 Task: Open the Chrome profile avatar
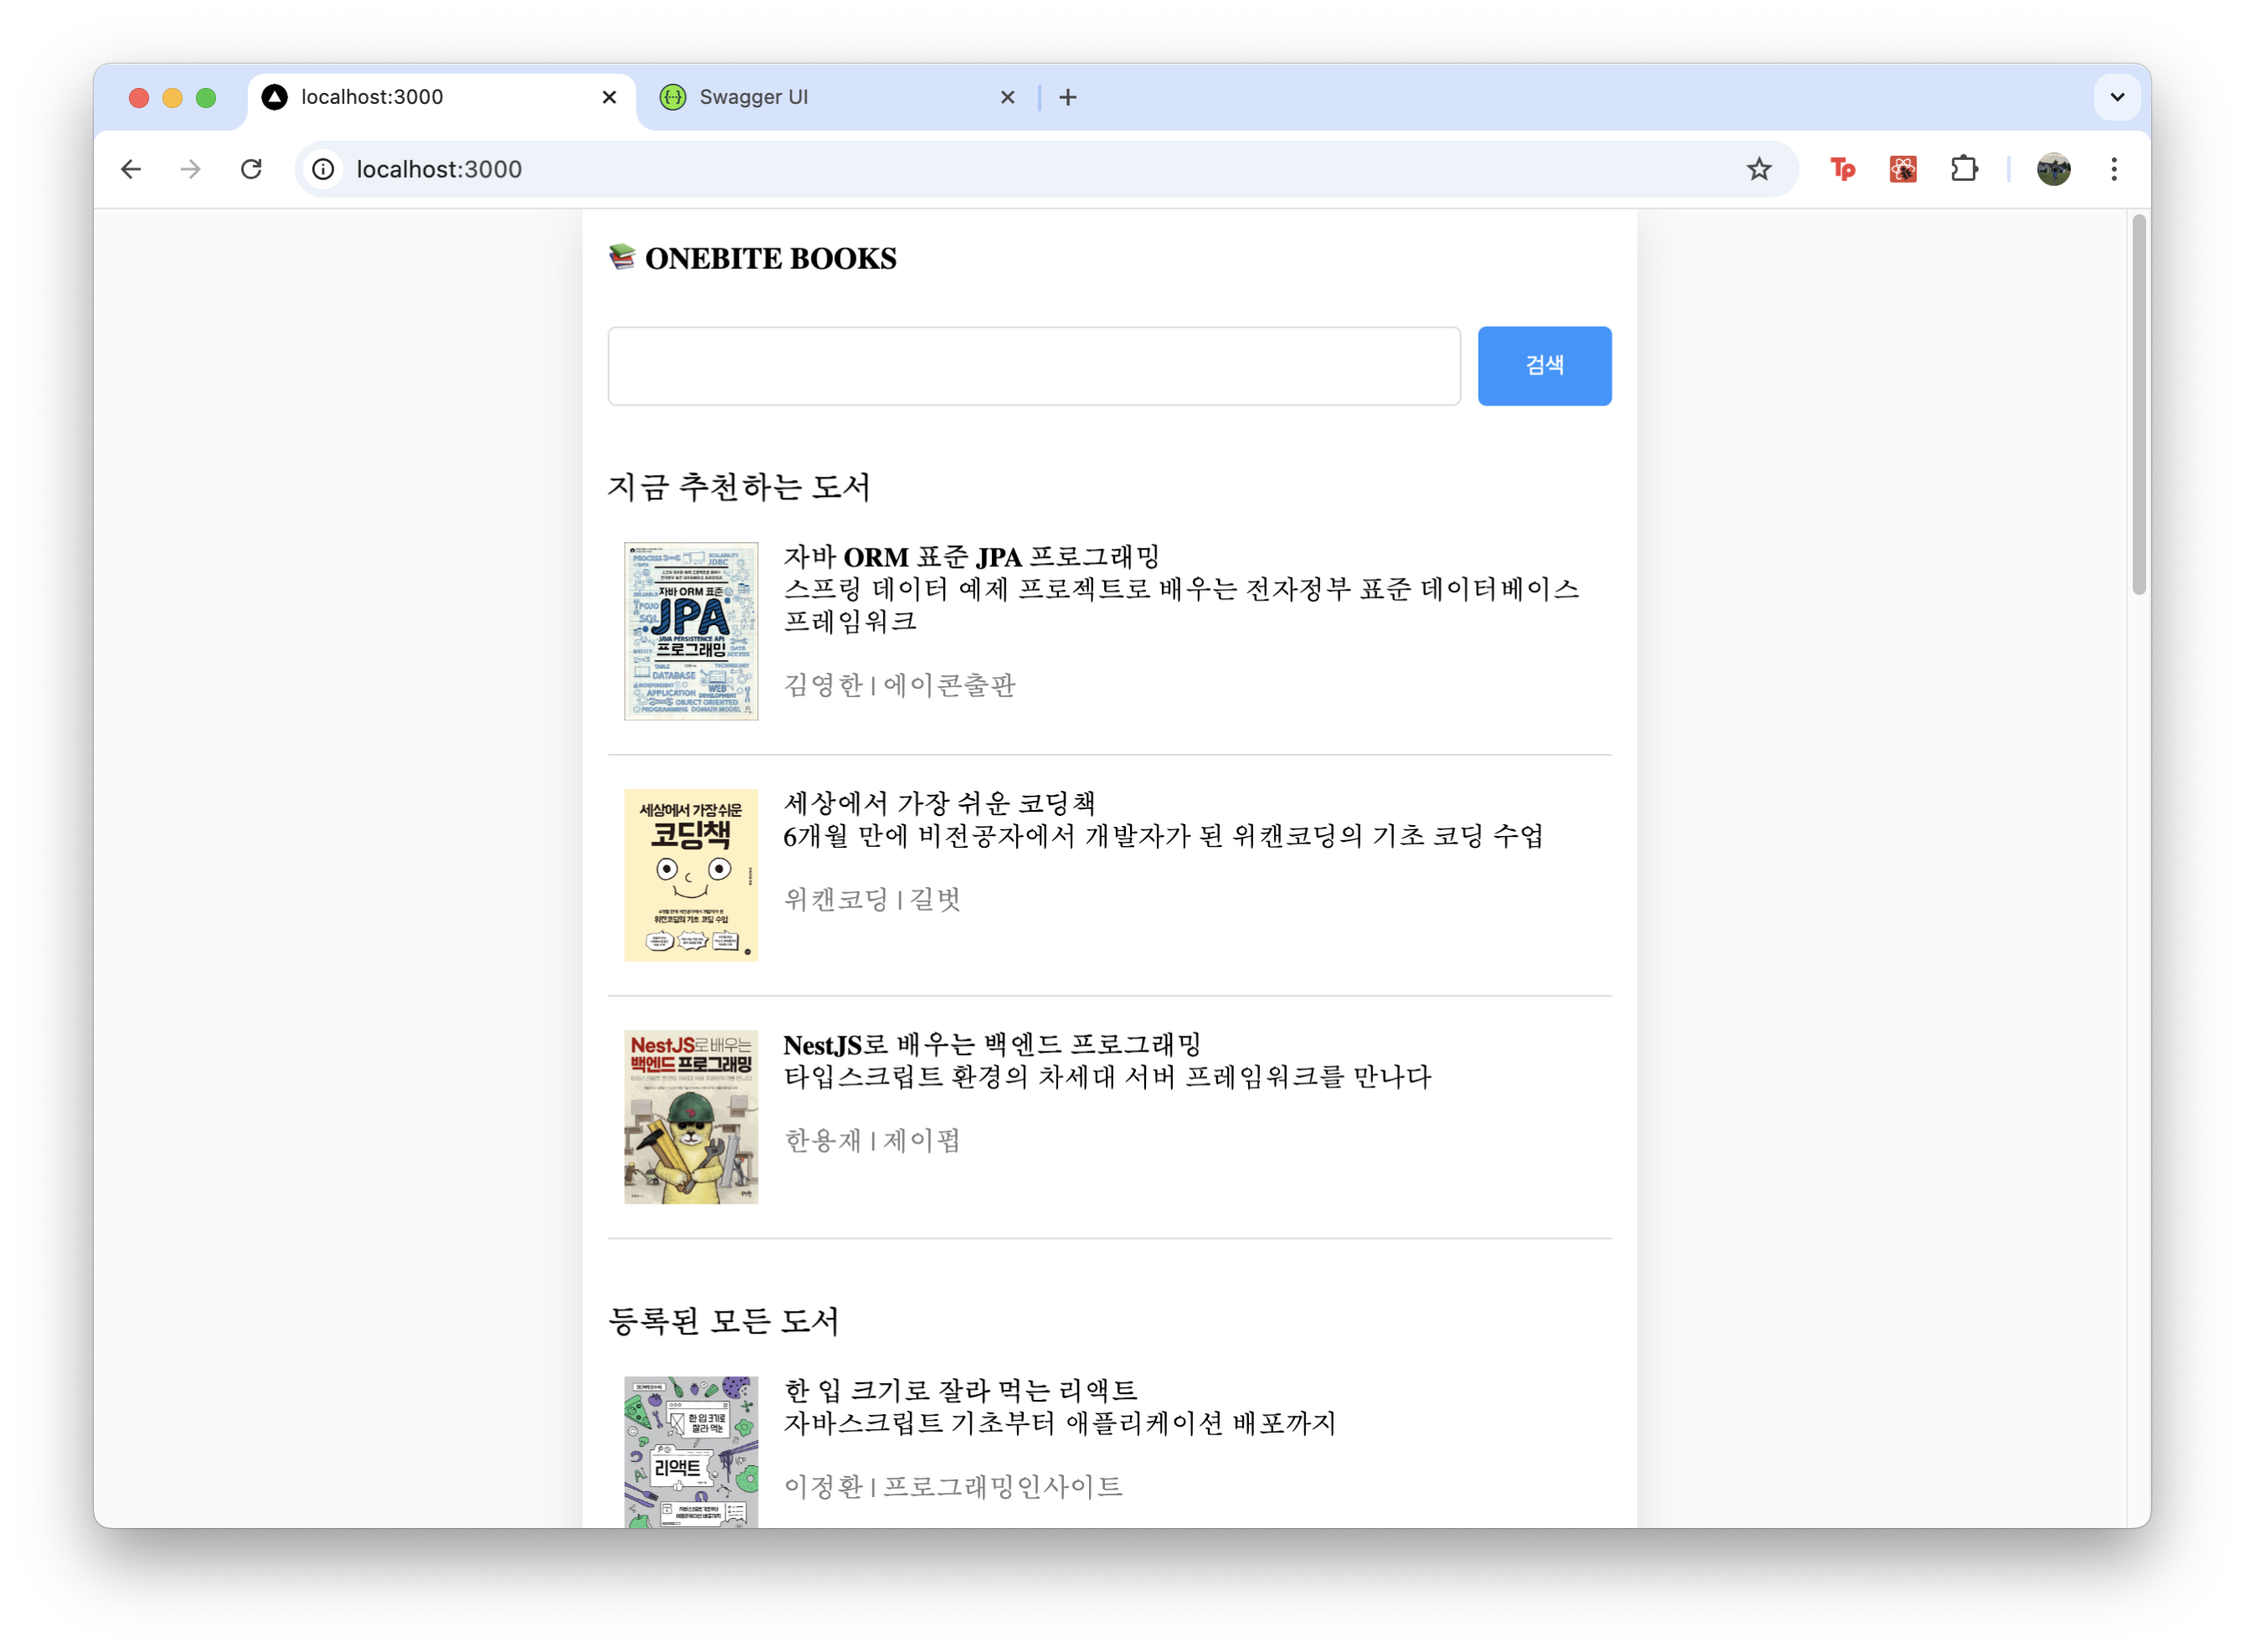coord(2054,169)
